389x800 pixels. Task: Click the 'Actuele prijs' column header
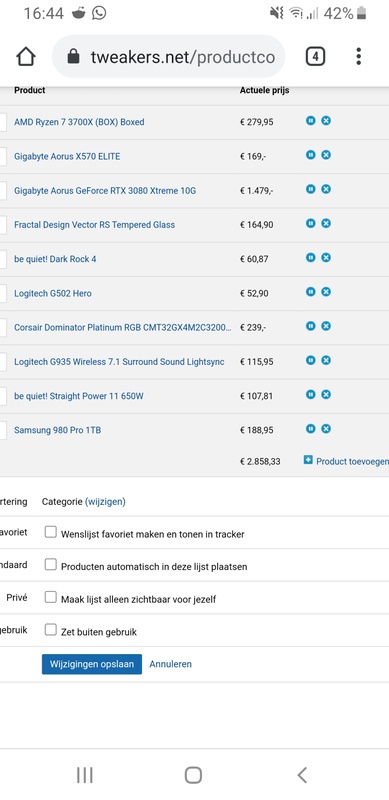click(264, 90)
